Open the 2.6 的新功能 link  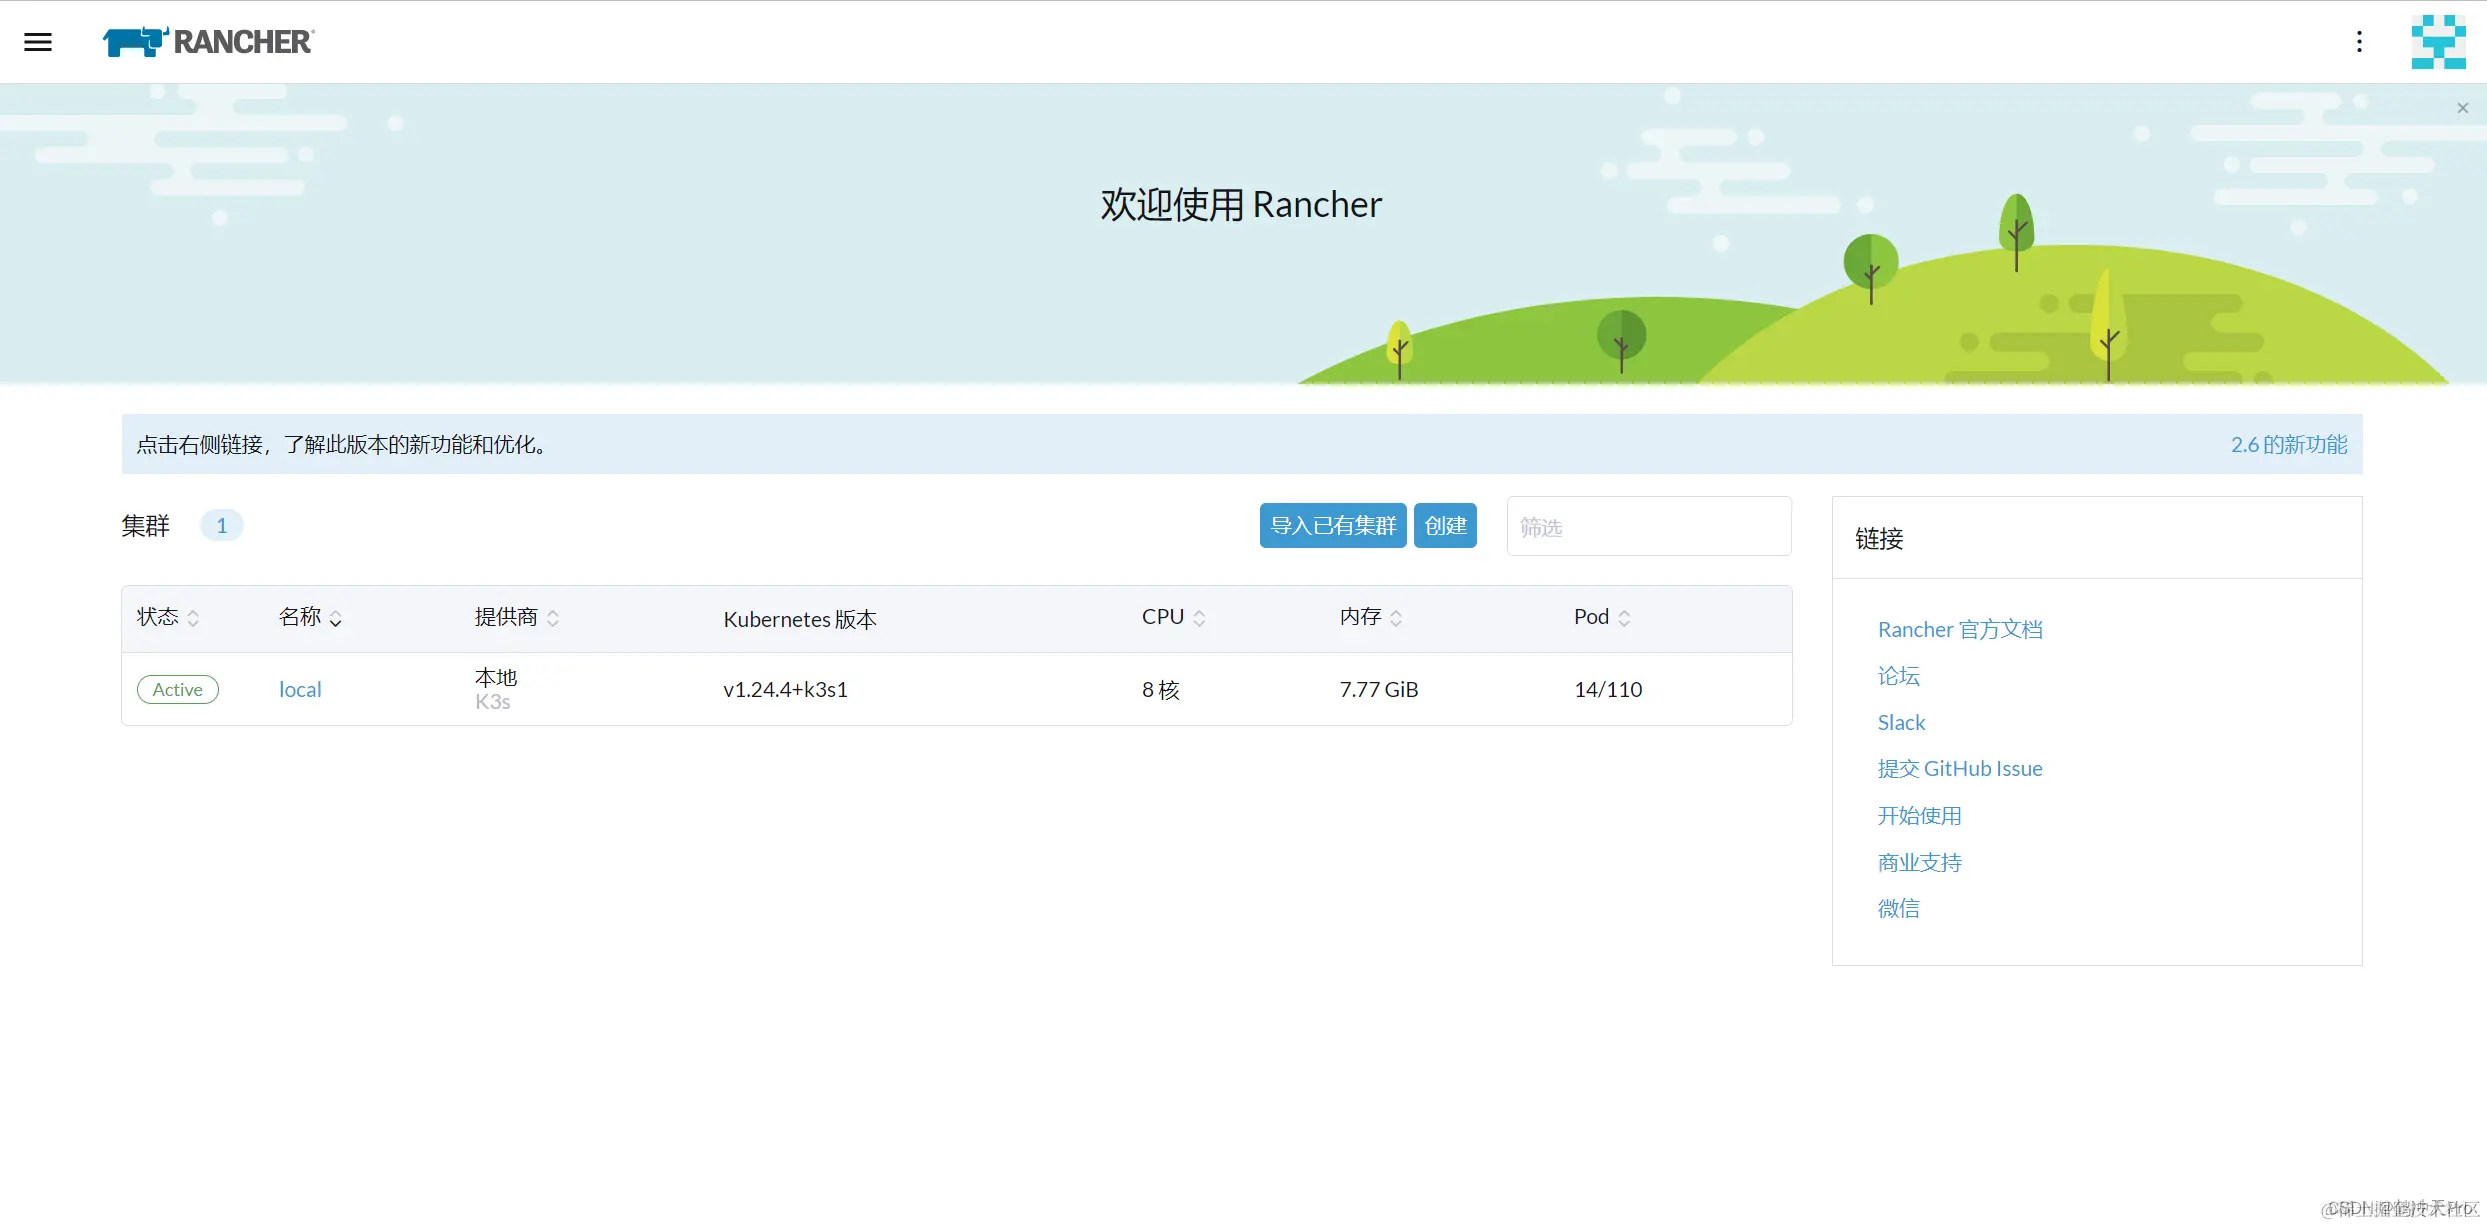[2289, 445]
